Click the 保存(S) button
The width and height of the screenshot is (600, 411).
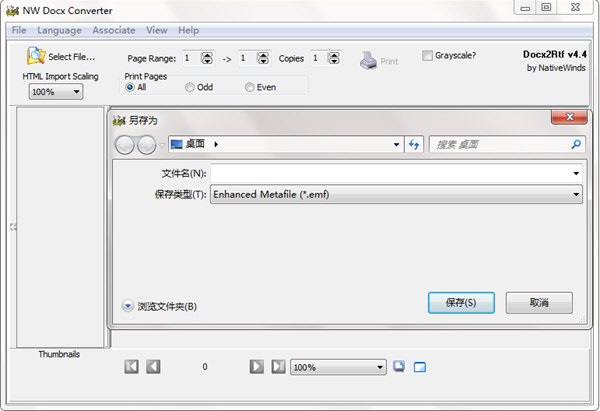461,303
